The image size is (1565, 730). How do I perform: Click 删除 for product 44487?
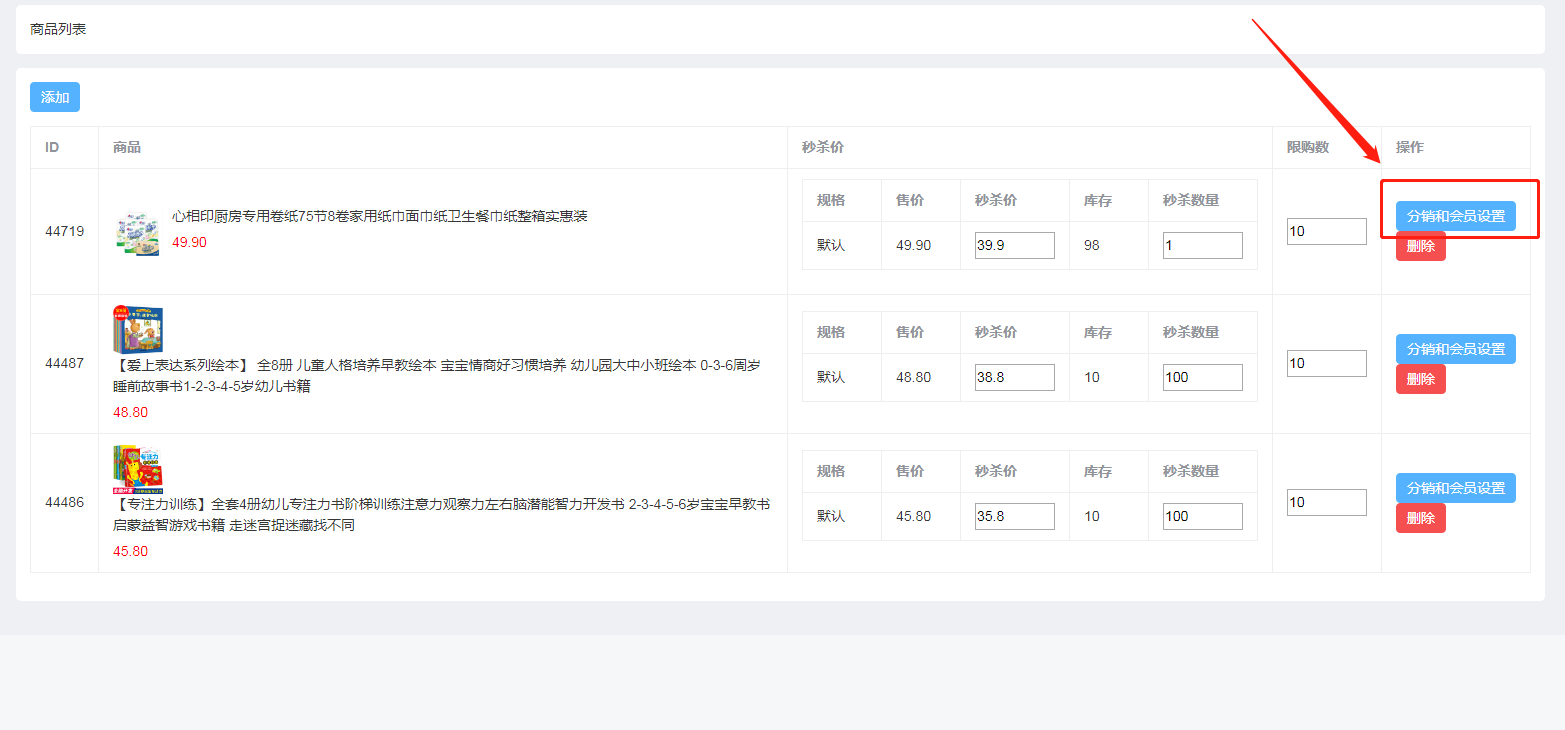[x=1420, y=379]
